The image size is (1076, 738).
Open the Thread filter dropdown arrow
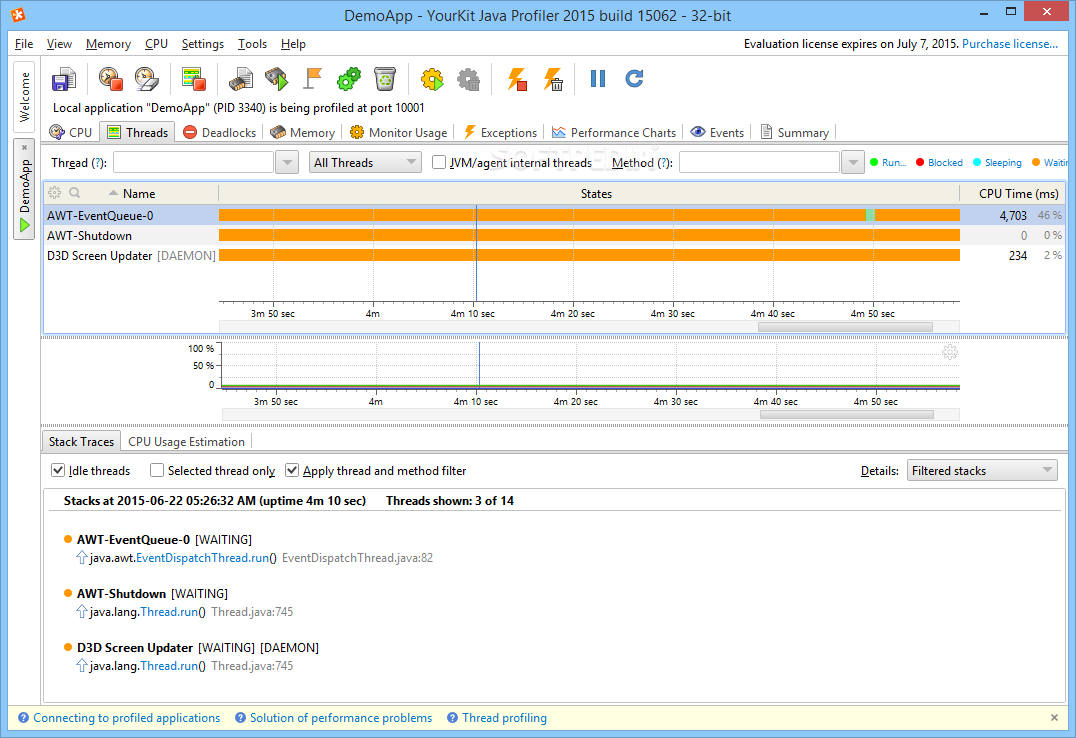287,163
